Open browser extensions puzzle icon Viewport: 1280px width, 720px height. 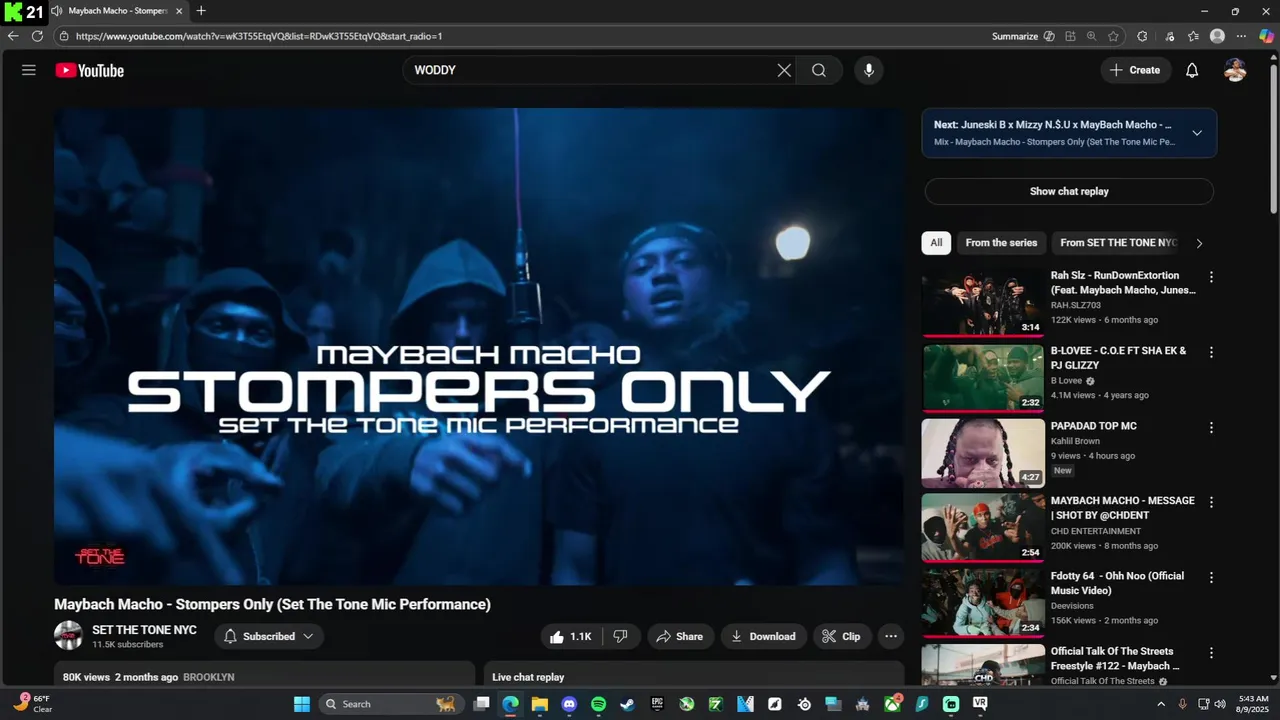point(1142,36)
